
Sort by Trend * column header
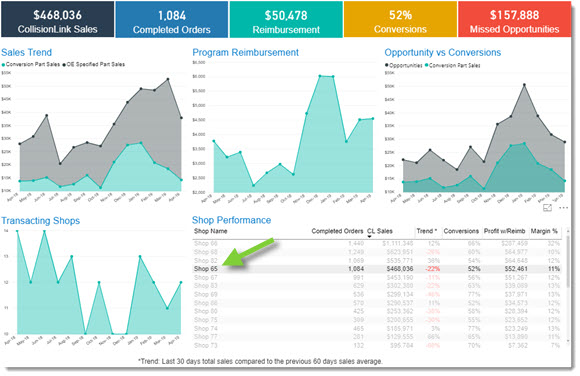coord(426,231)
